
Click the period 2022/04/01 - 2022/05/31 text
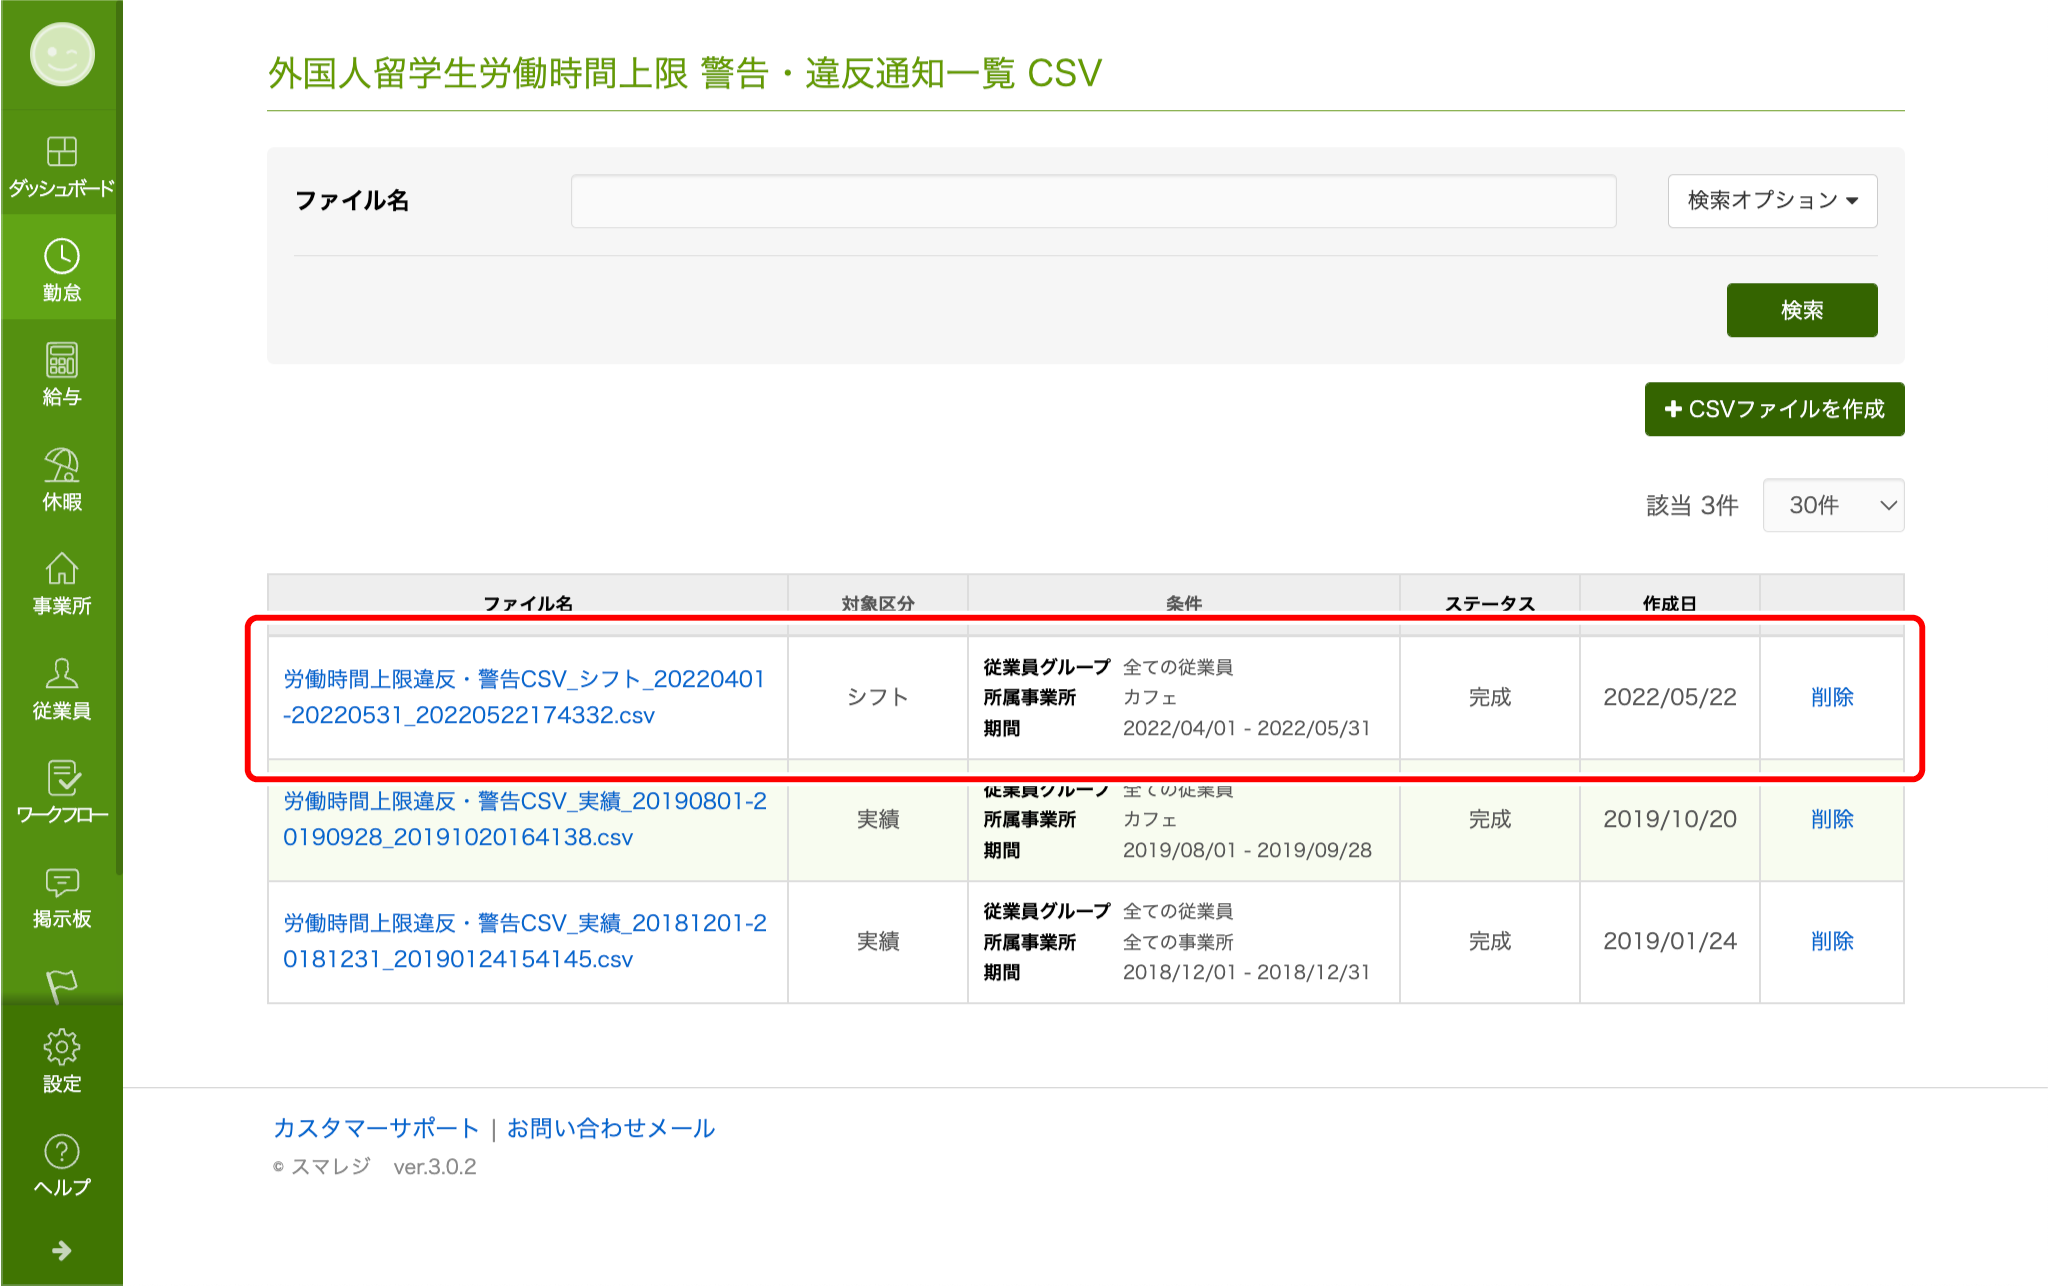pos(1246,728)
